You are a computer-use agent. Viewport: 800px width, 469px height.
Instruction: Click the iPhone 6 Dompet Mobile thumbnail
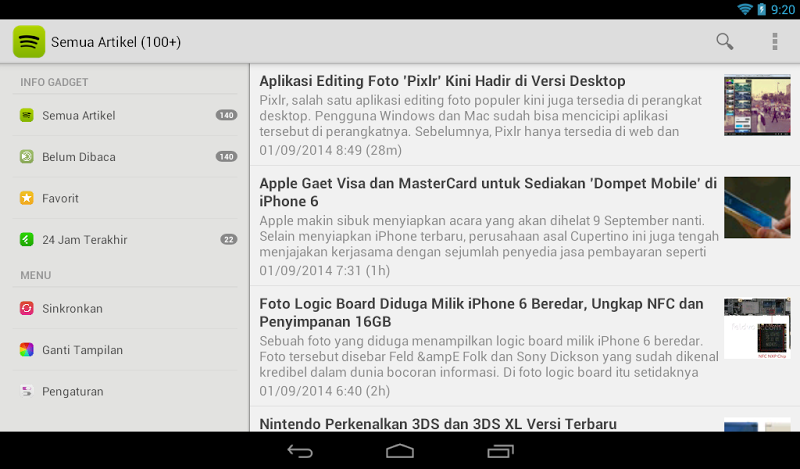(757, 207)
